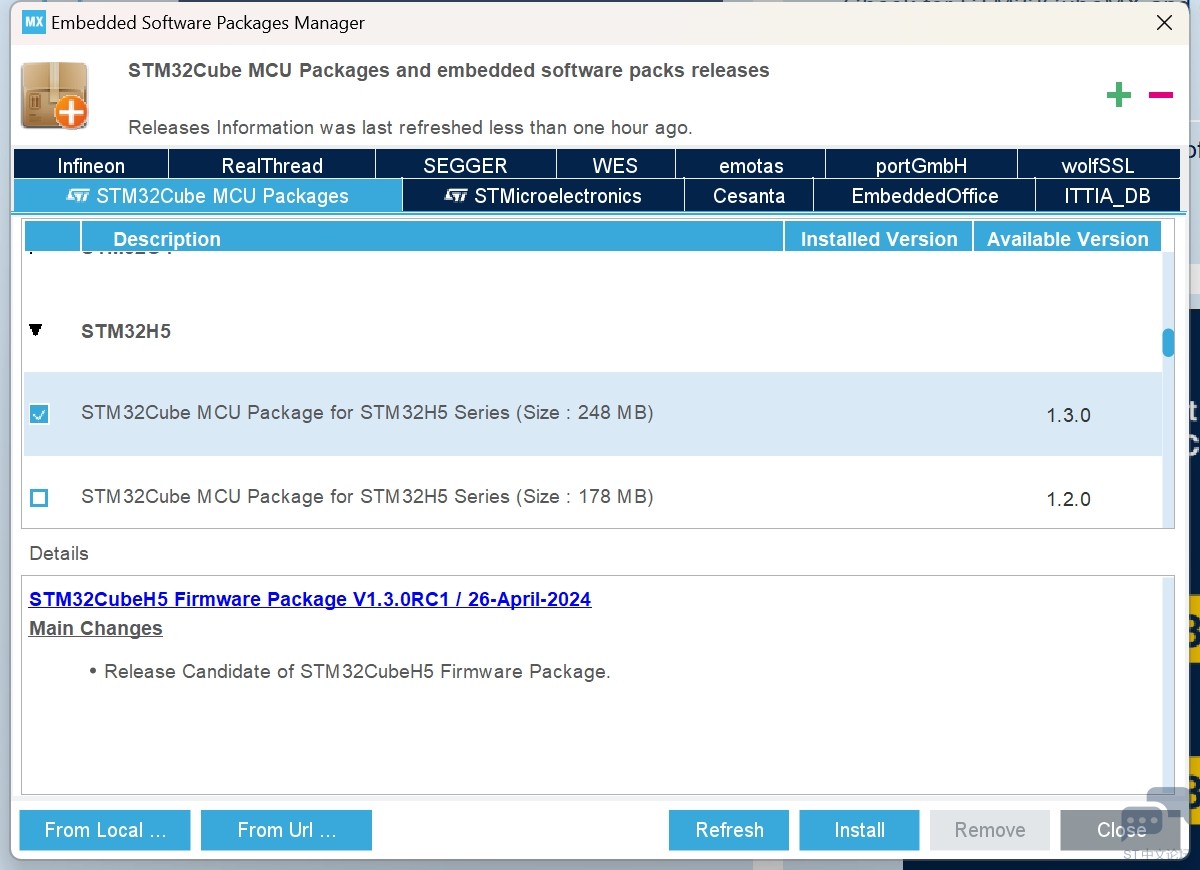Switch to the WES tab
The height and width of the screenshot is (870, 1200).
pyautogui.click(x=615, y=165)
